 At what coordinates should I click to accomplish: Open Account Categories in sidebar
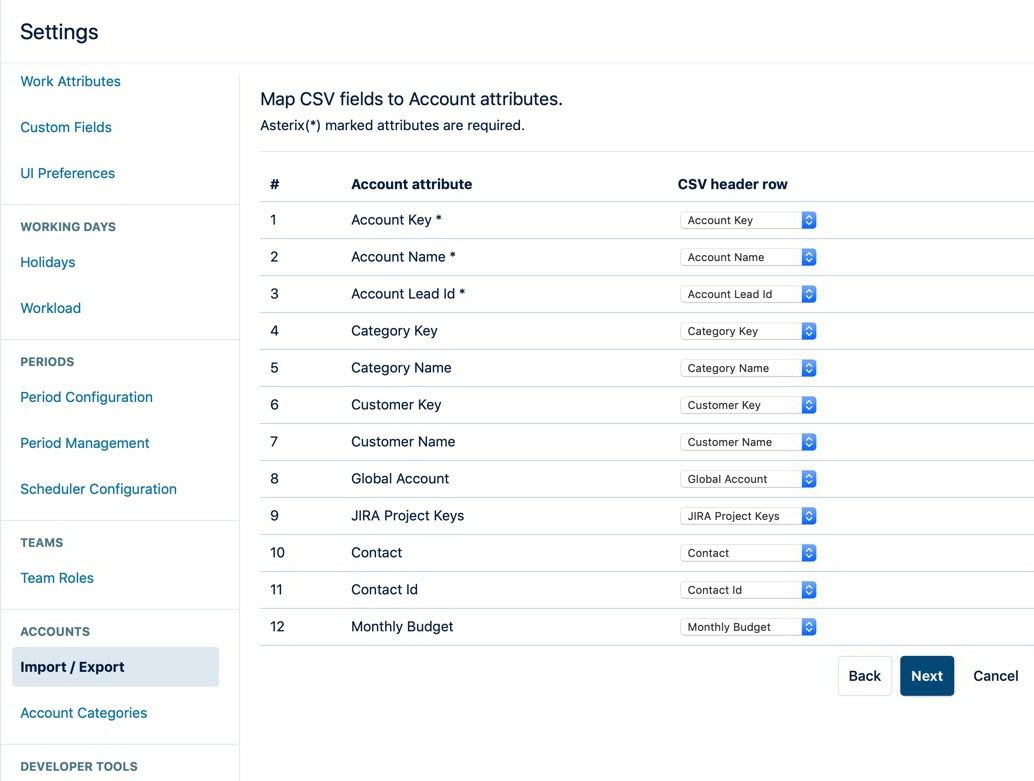(84, 713)
